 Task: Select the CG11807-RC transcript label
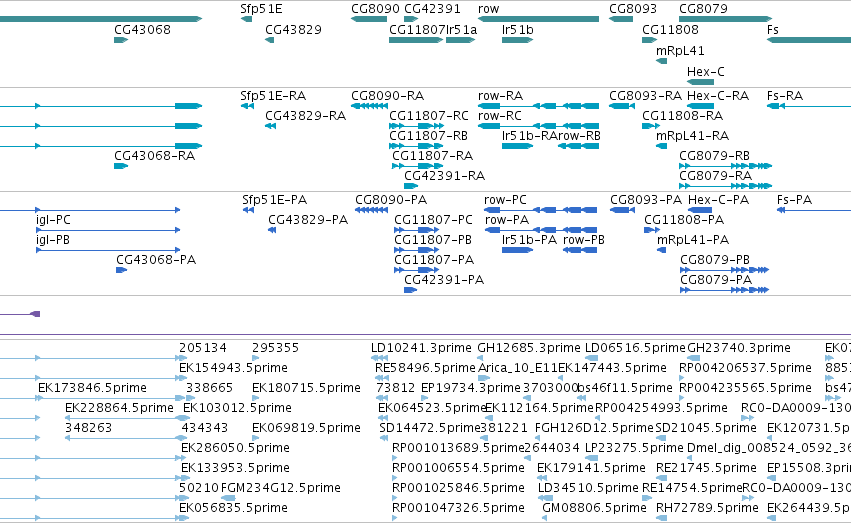(429, 116)
